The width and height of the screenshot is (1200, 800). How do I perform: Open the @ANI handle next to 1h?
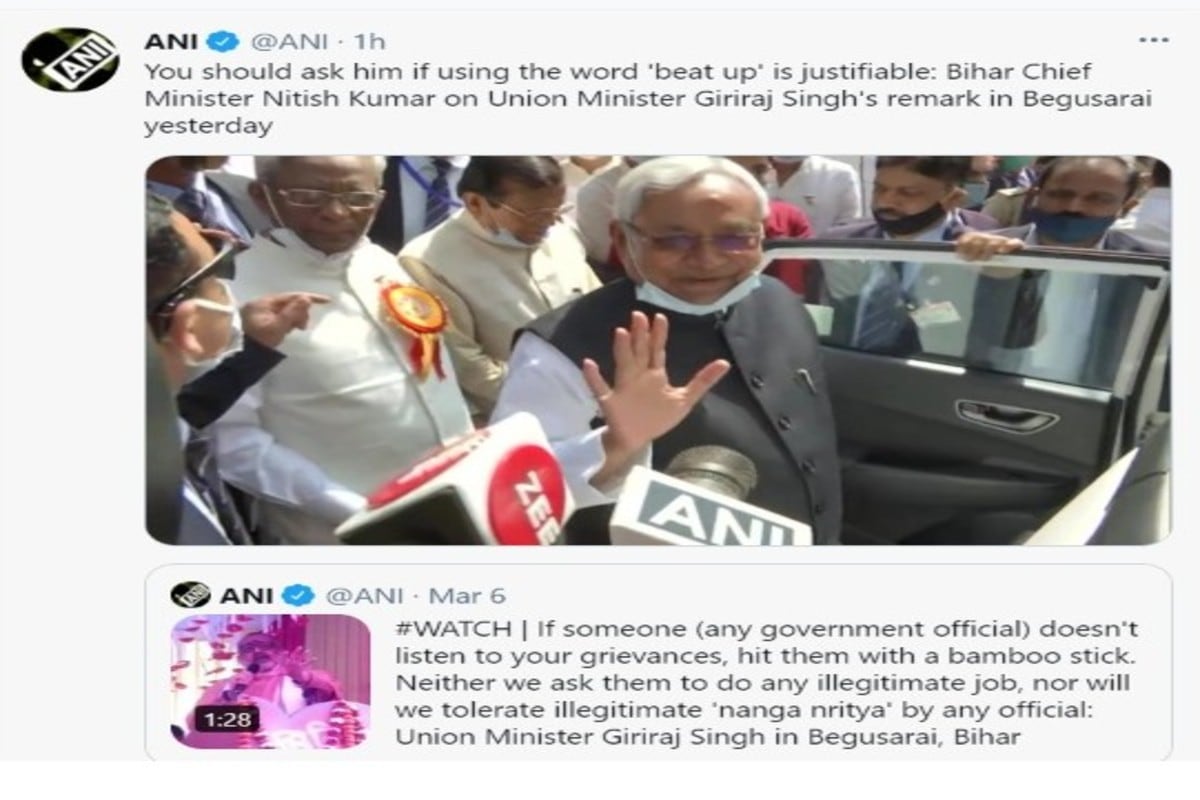click(289, 42)
